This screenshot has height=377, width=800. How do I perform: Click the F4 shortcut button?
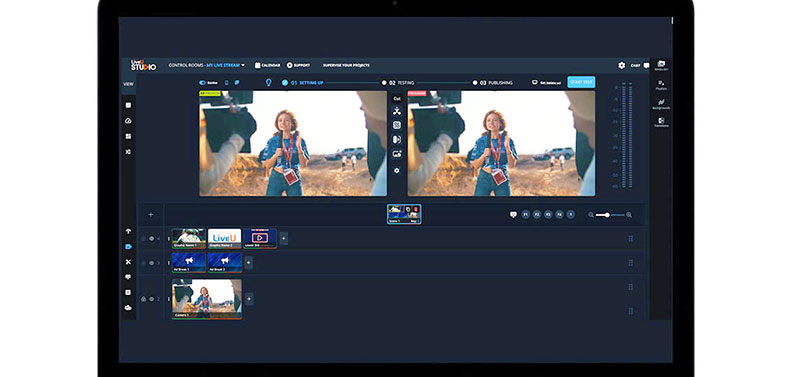coord(559,215)
